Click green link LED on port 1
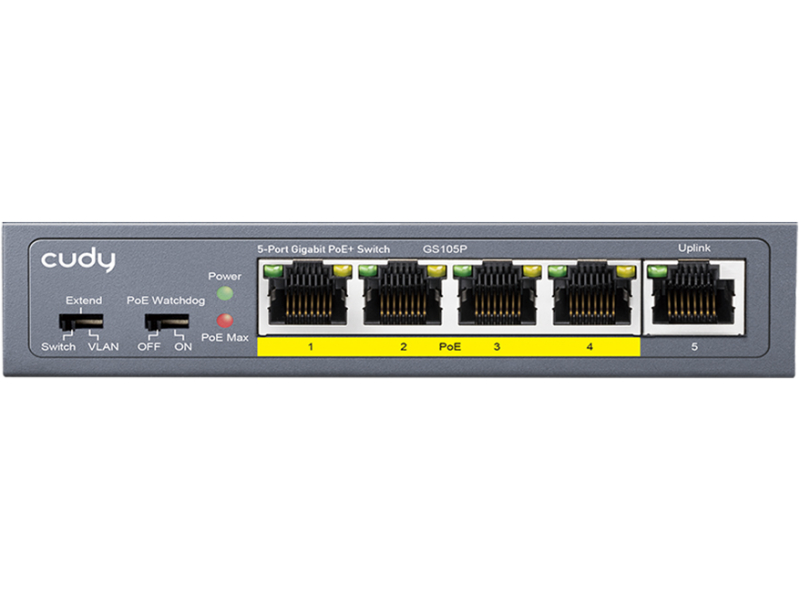Image resolution: width=800 pixels, height=600 pixels. pos(274,271)
